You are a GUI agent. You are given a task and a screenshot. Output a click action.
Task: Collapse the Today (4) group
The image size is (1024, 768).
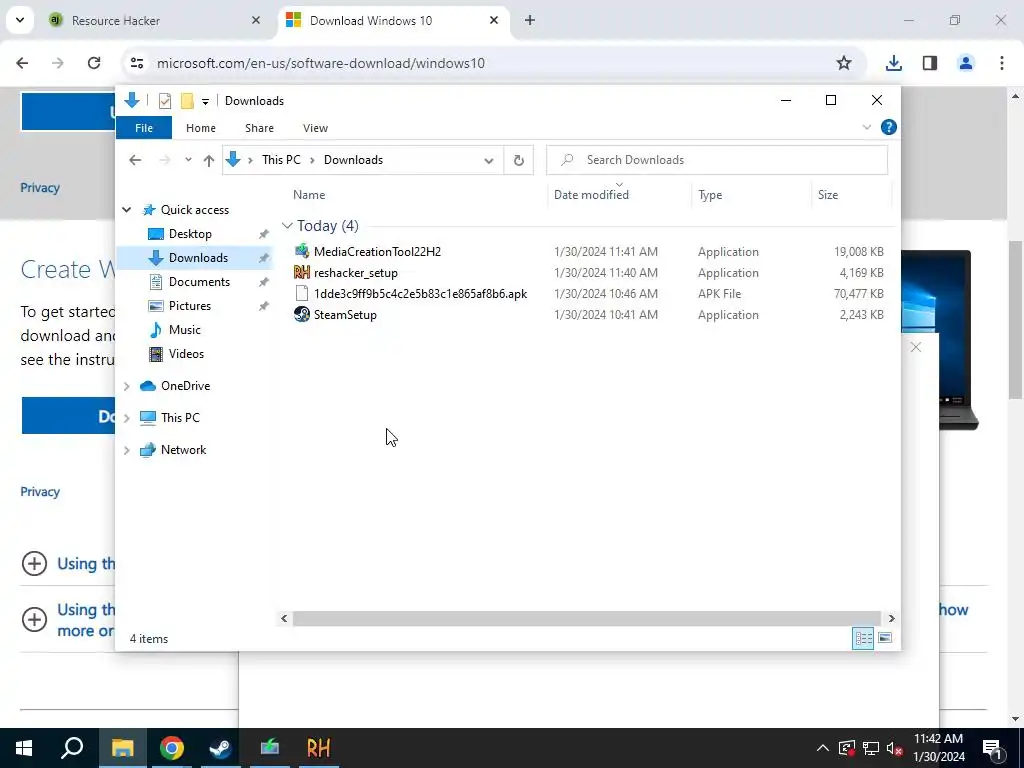pos(287,226)
